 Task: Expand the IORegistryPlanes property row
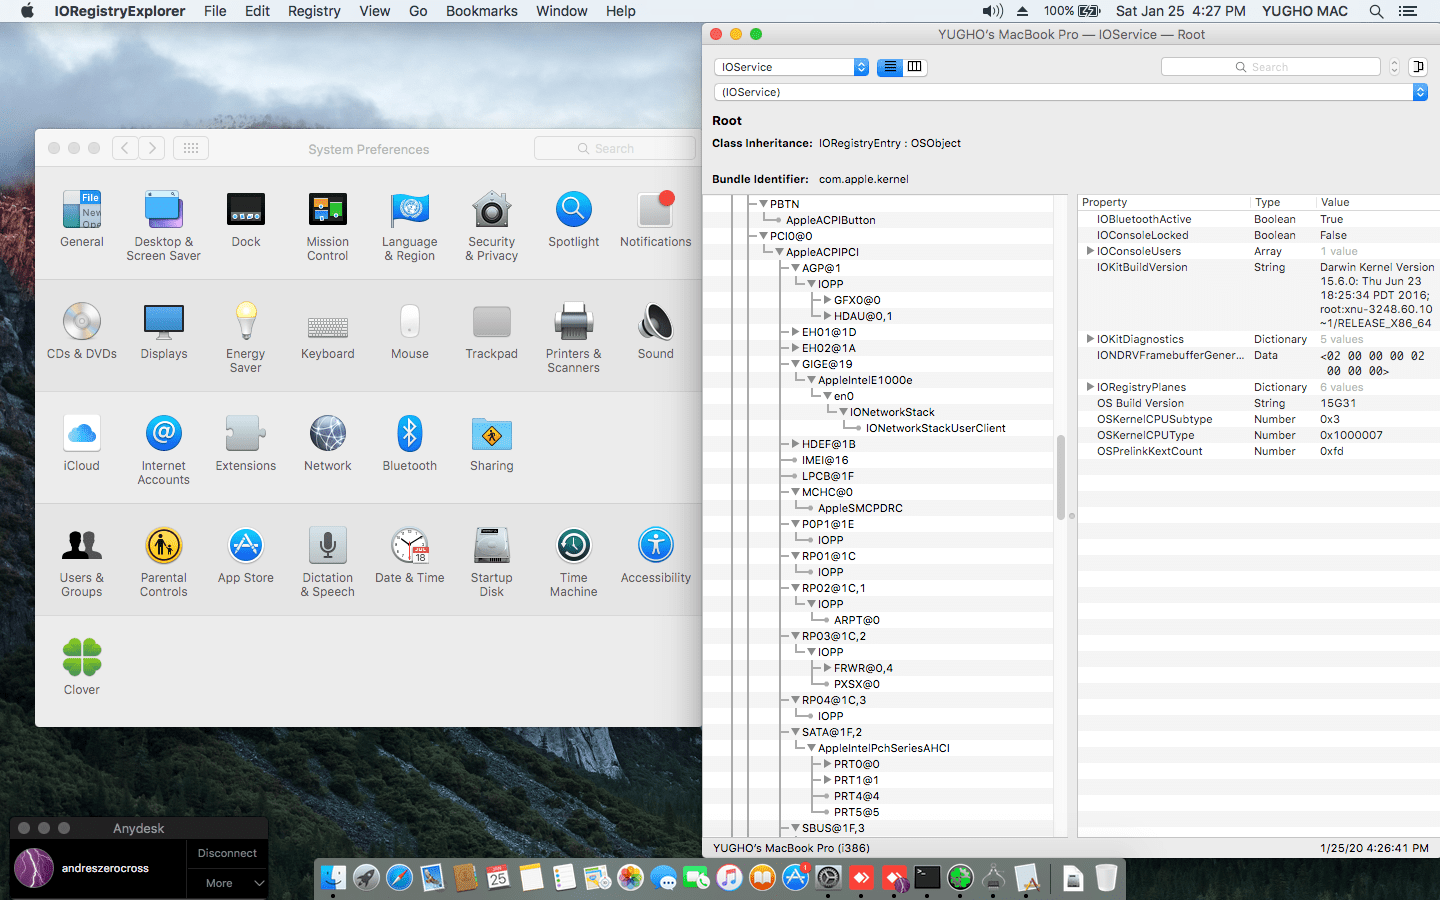1090,387
